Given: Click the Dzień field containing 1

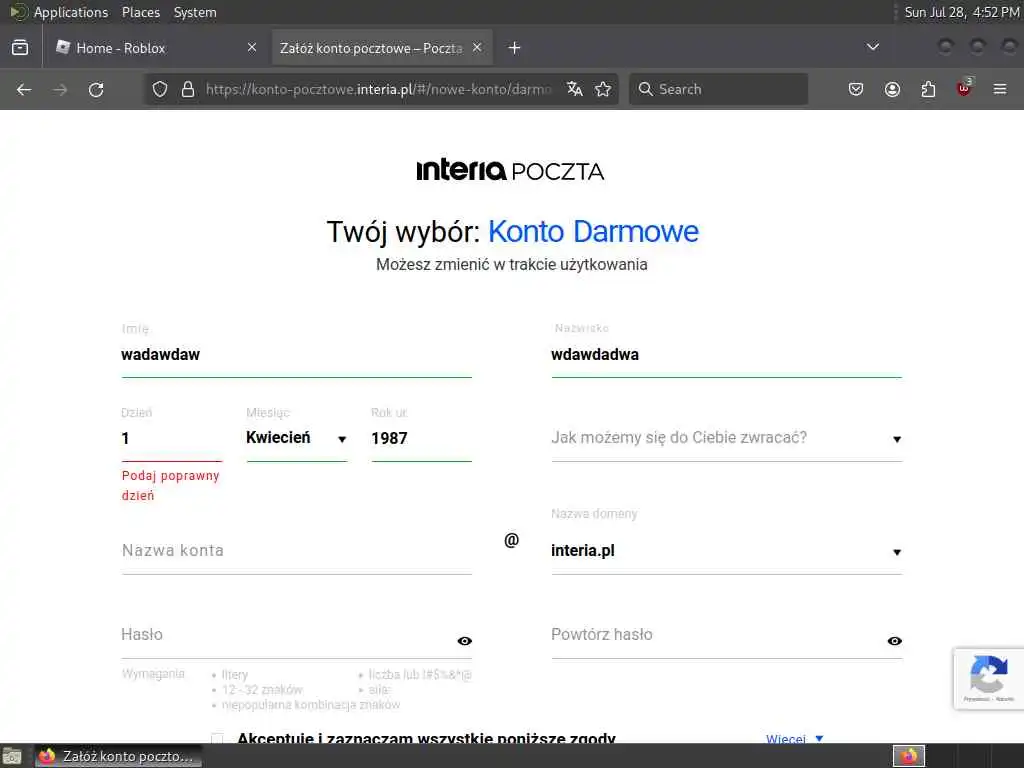Looking at the screenshot, I should pyautogui.click(x=172, y=438).
